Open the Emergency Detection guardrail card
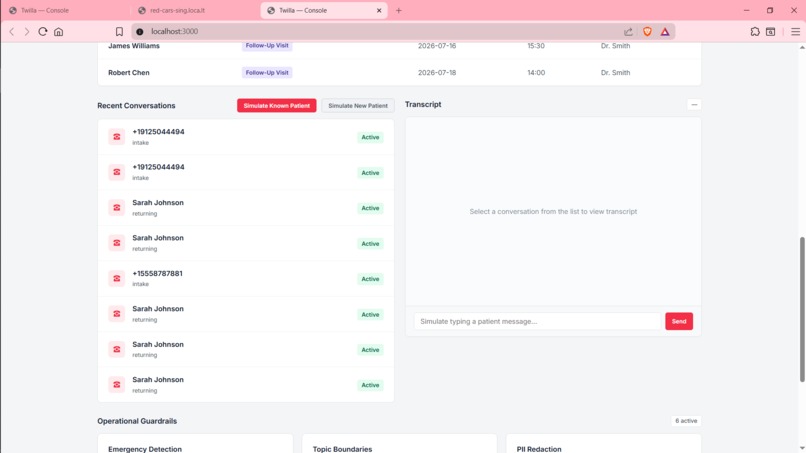The height and width of the screenshot is (453, 806). (195, 444)
